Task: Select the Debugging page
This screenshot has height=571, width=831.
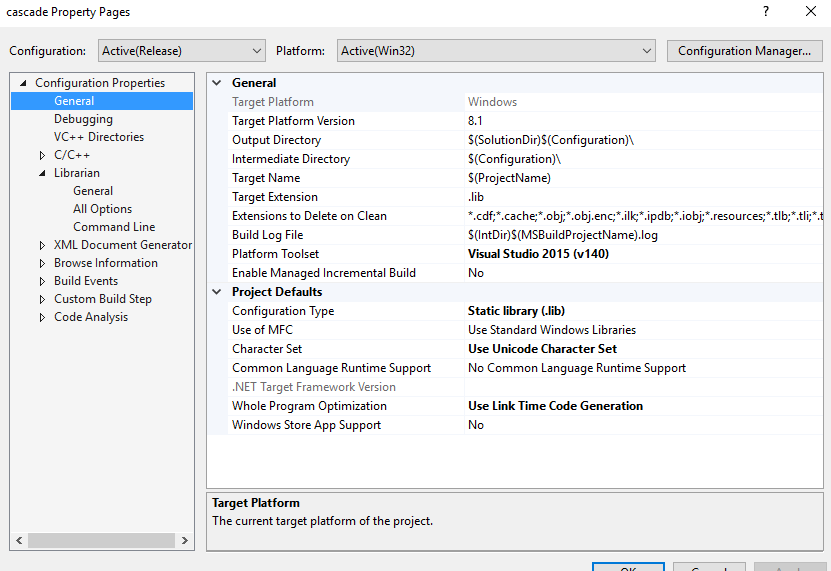Action: click(x=83, y=119)
